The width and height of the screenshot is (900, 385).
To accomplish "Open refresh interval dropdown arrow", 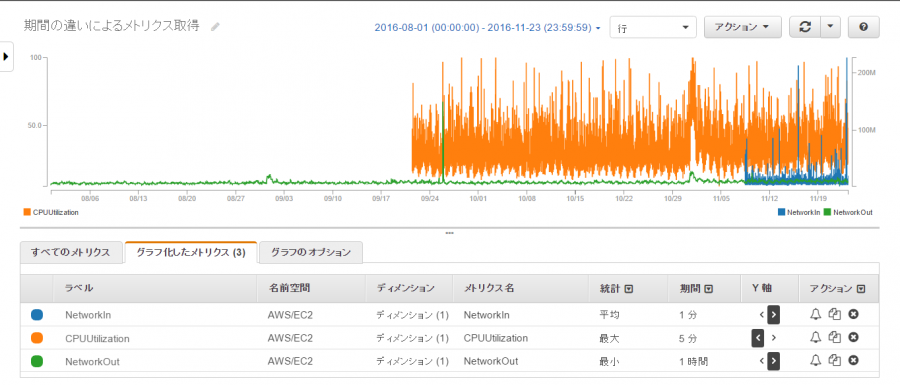I will [831, 27].
